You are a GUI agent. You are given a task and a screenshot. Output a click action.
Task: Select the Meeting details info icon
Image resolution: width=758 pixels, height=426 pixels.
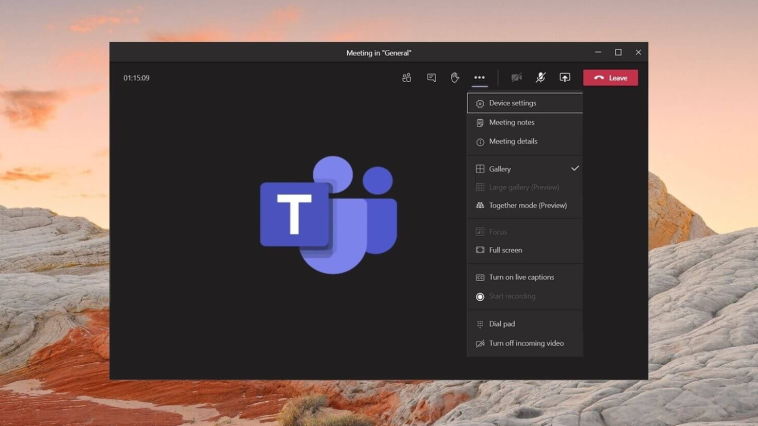tap(480, 142)
